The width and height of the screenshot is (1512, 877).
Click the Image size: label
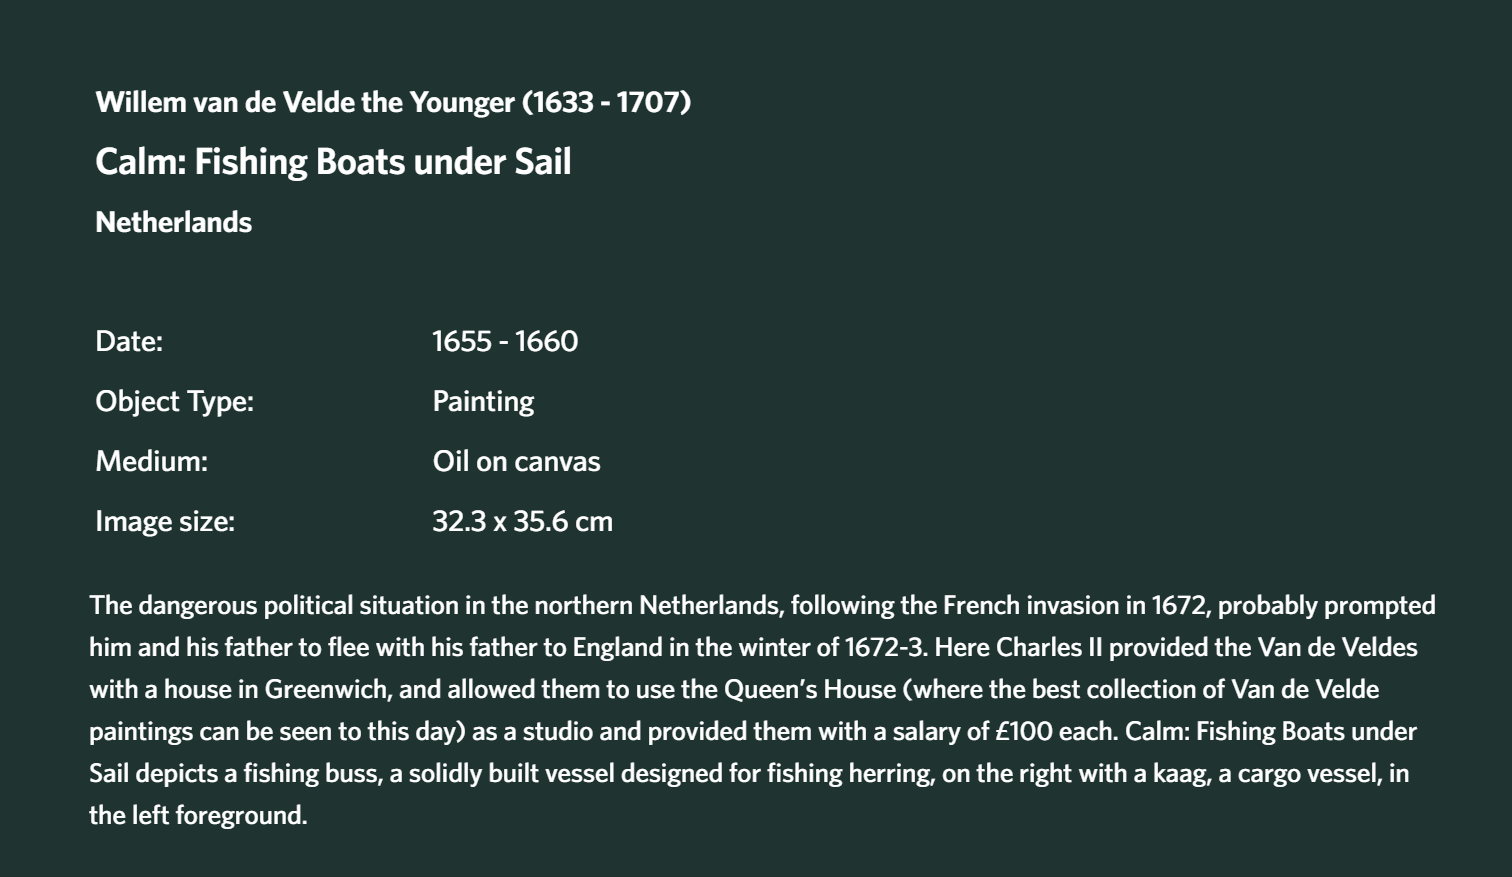pos(165,521)
